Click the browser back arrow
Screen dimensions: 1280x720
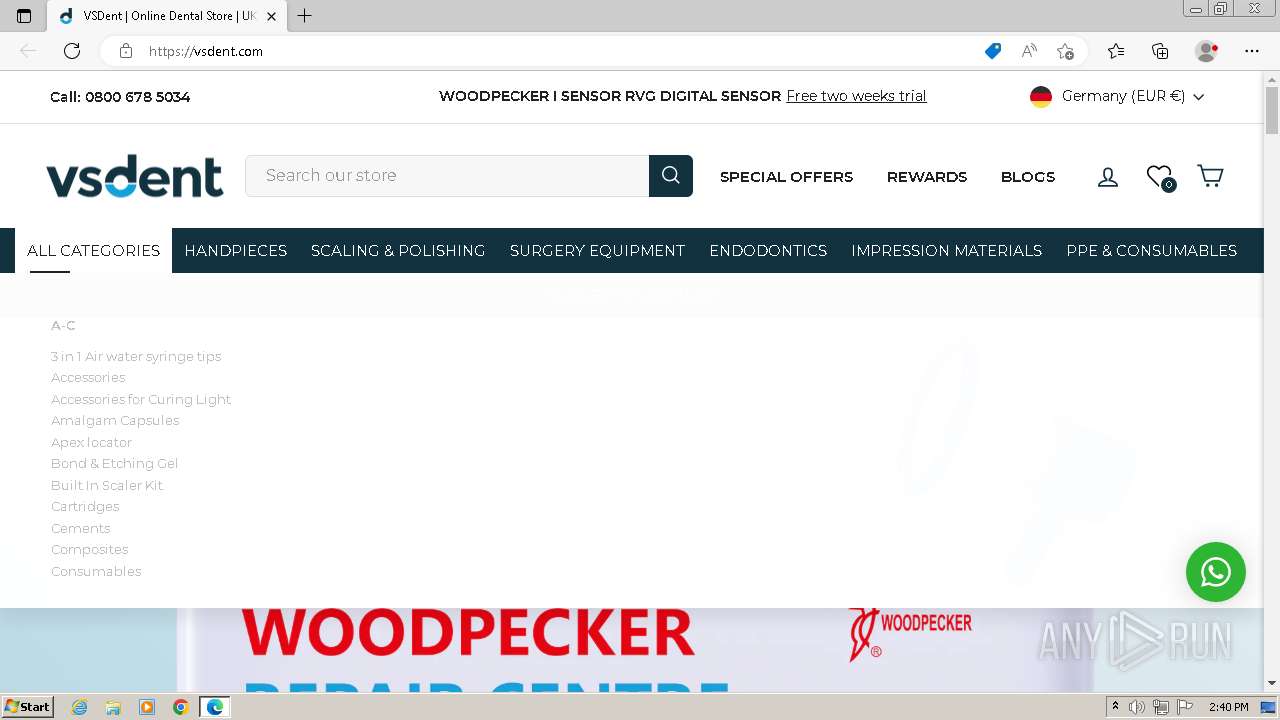(x=28, y=51)
